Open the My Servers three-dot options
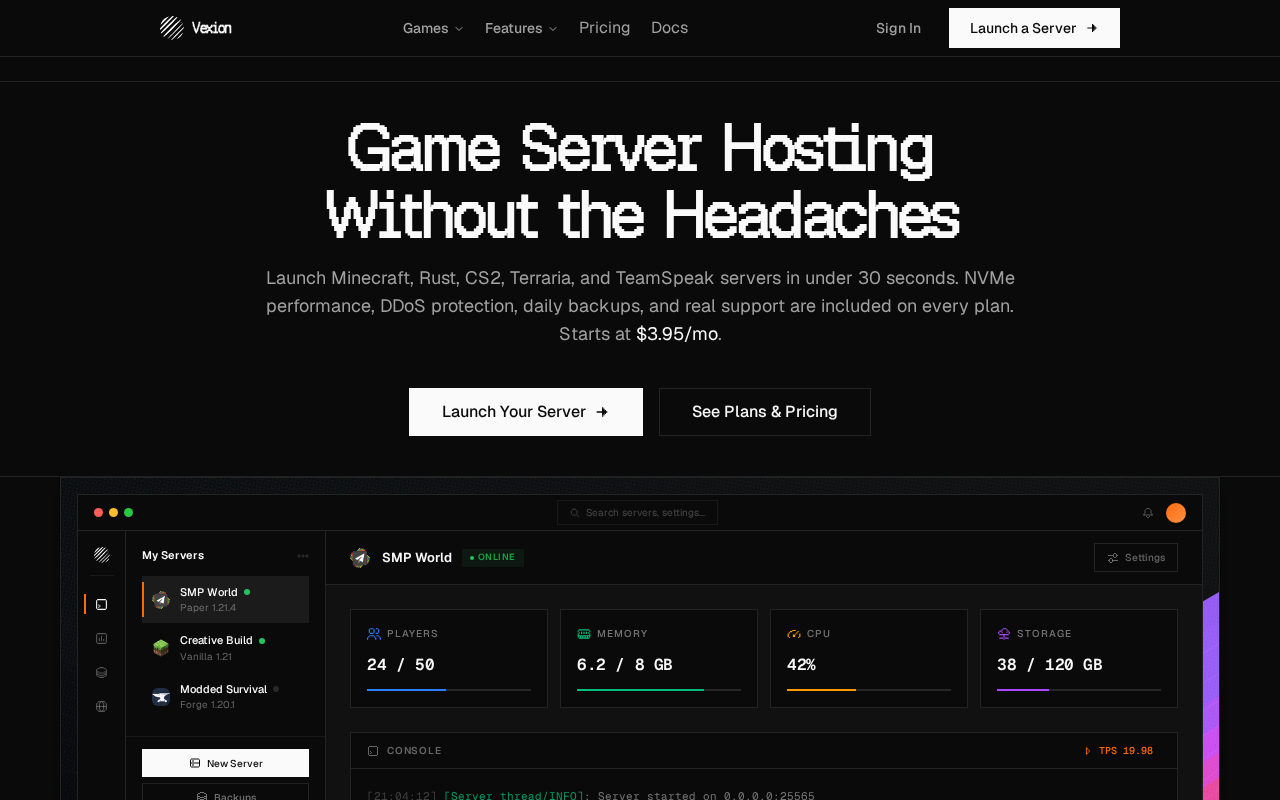The width and height of the screenshot is (1280, 800). coord(303,556)
